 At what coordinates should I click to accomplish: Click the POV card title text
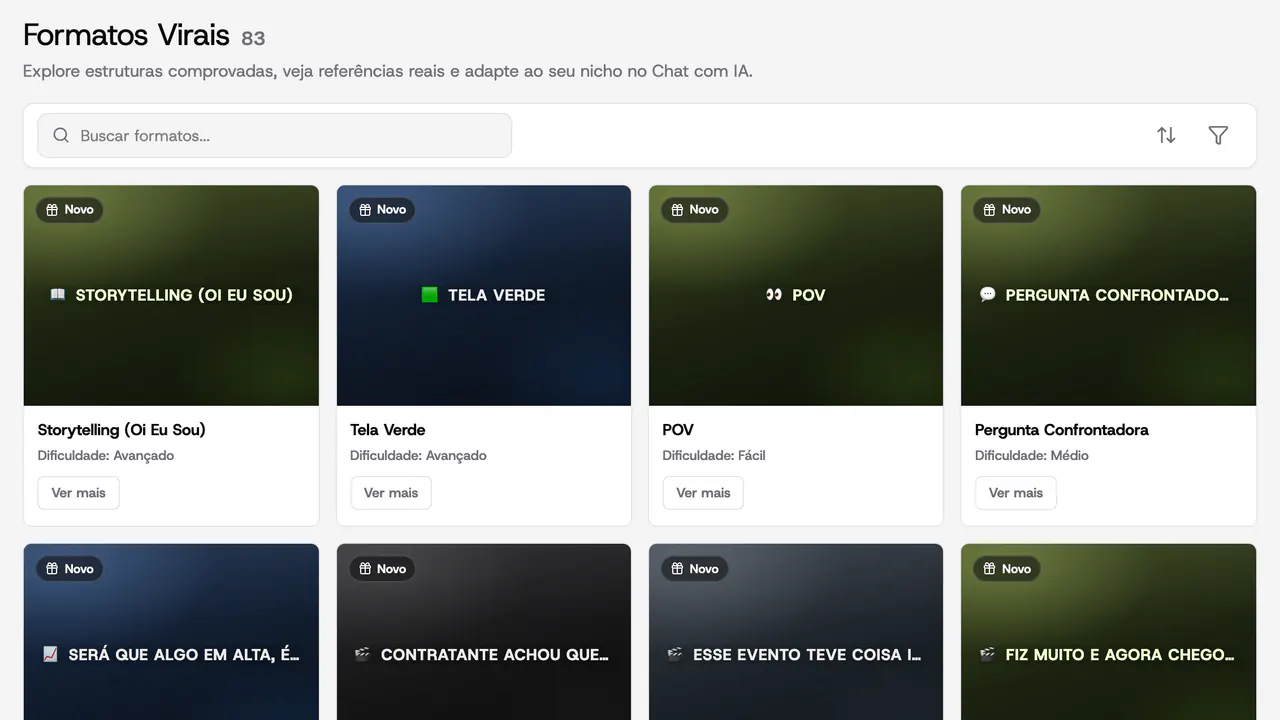pyautogui.click(x=678, y=430)
